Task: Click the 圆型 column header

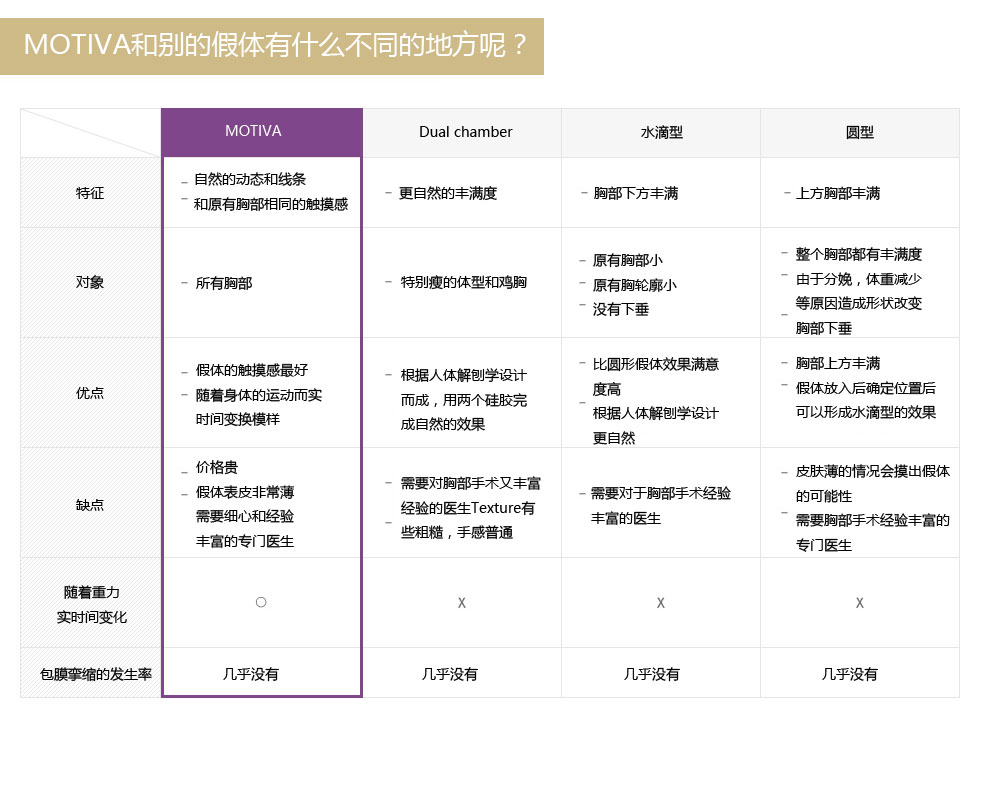Action: [858, 131]
